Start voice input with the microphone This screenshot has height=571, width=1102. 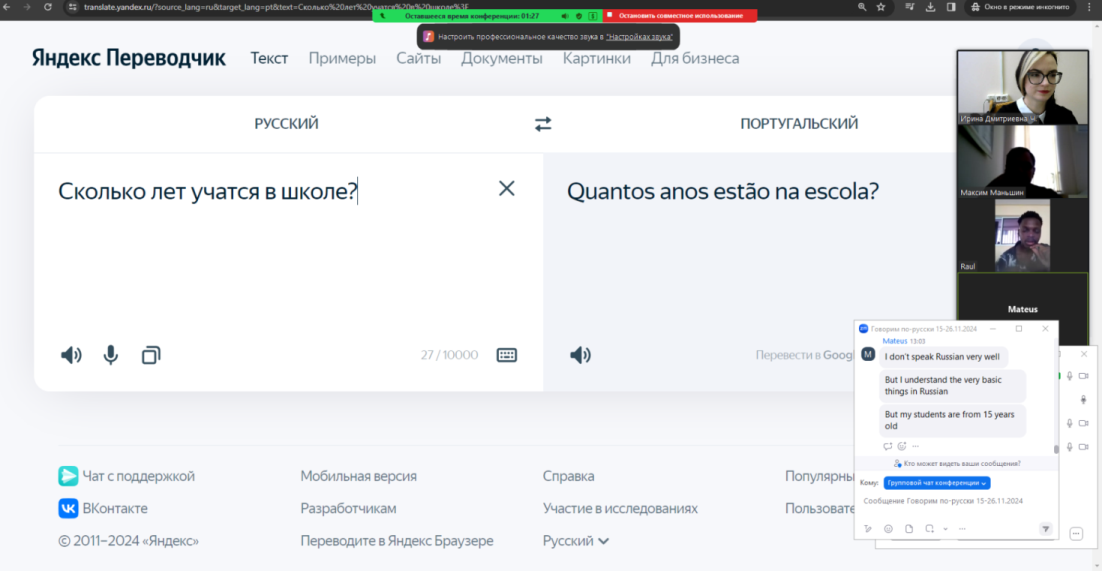point(110,355)
